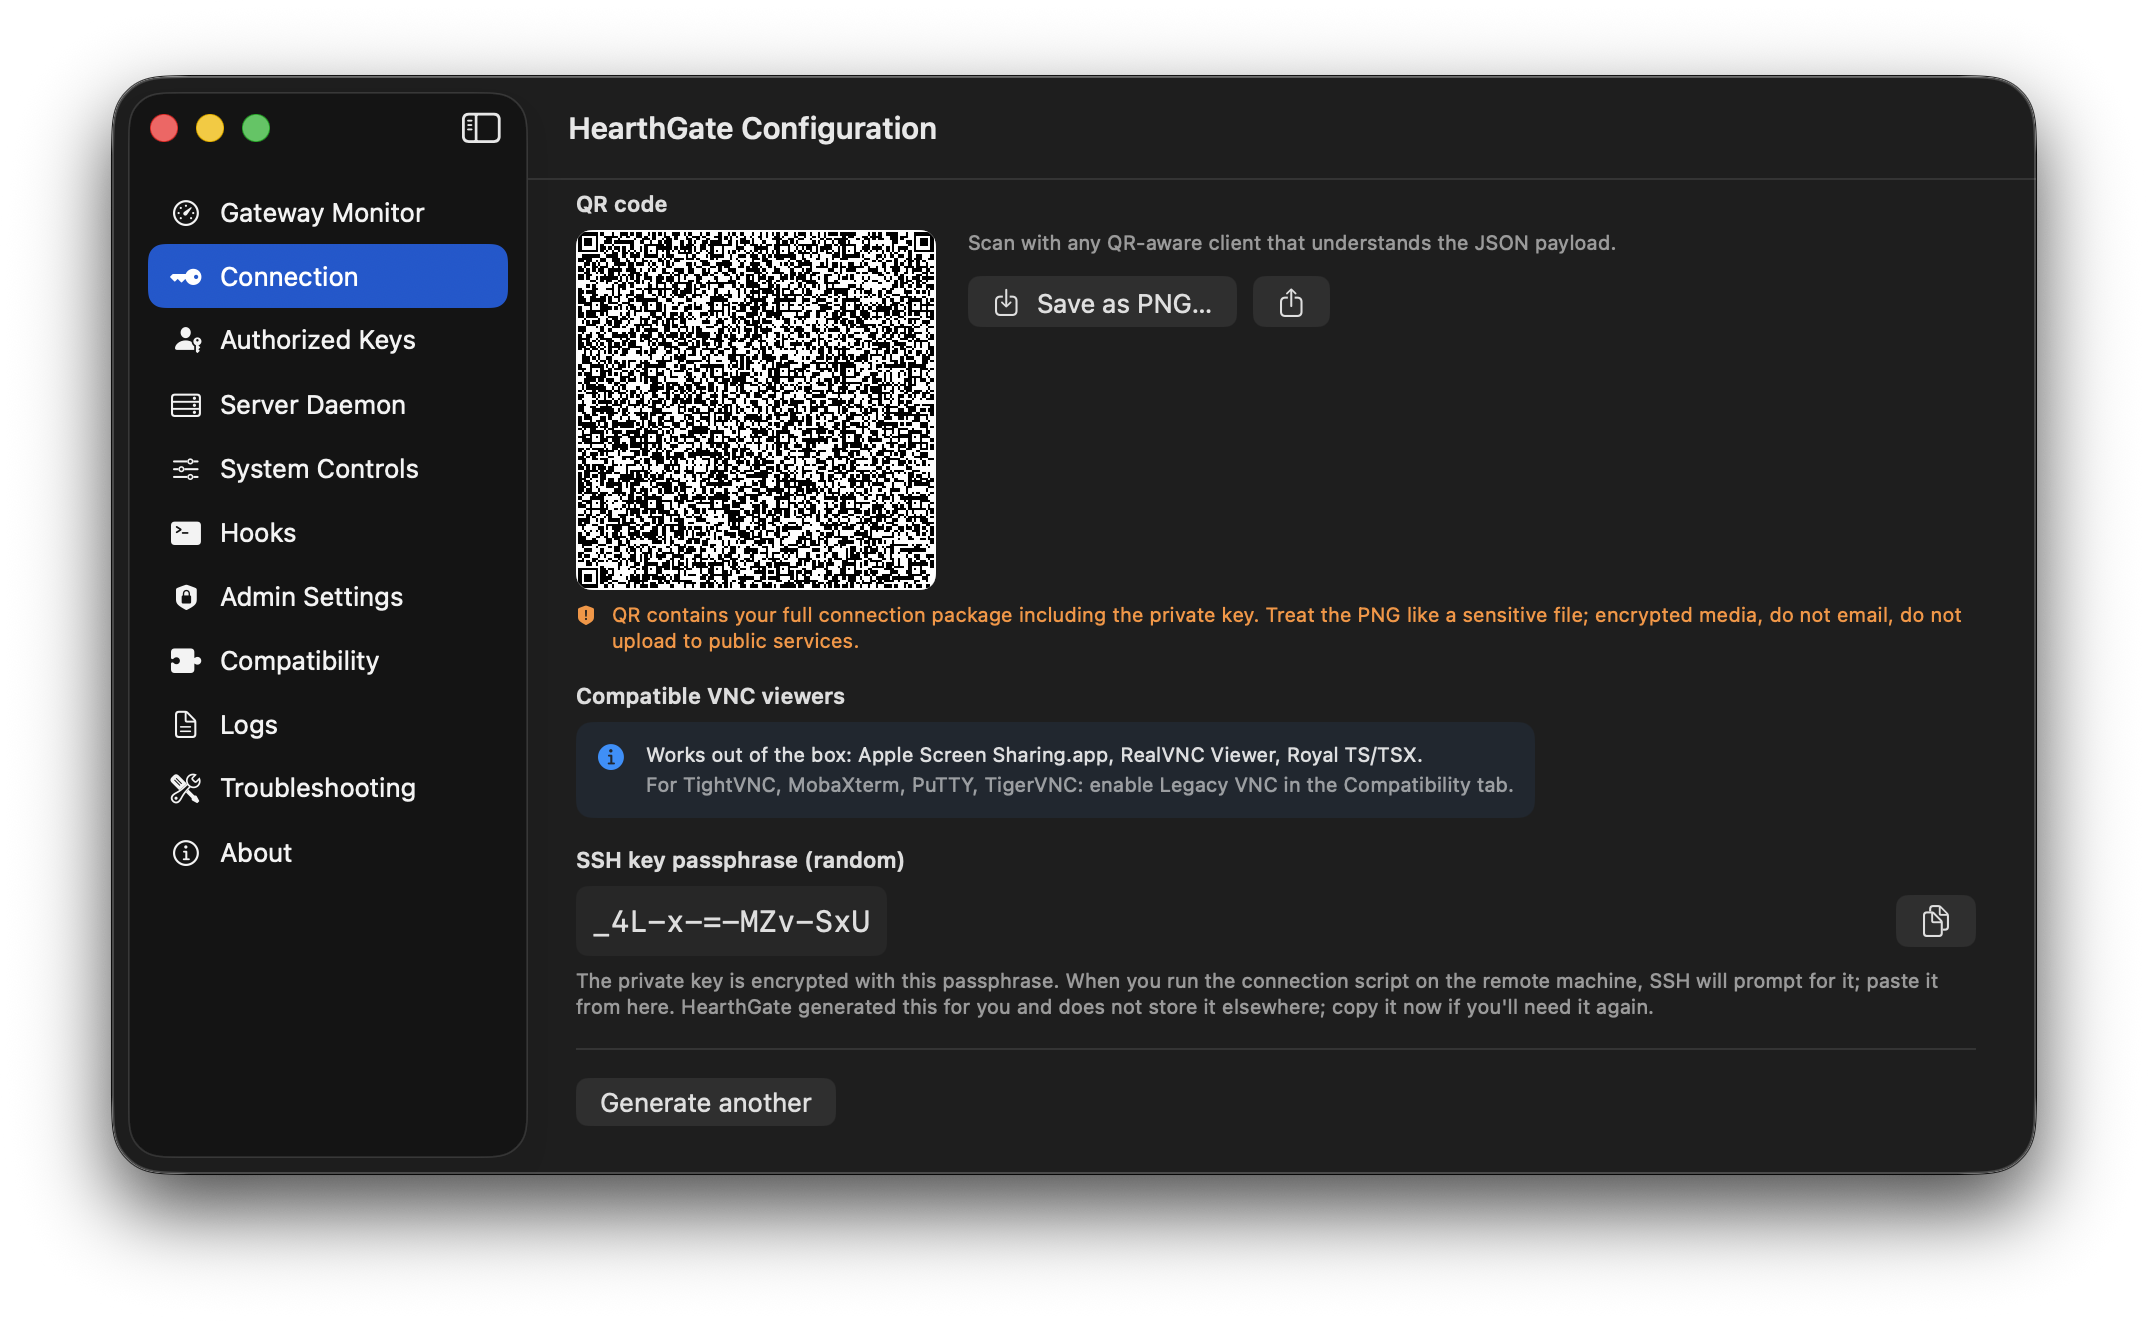
Task: Show the About page
Action: click(328, 853)
